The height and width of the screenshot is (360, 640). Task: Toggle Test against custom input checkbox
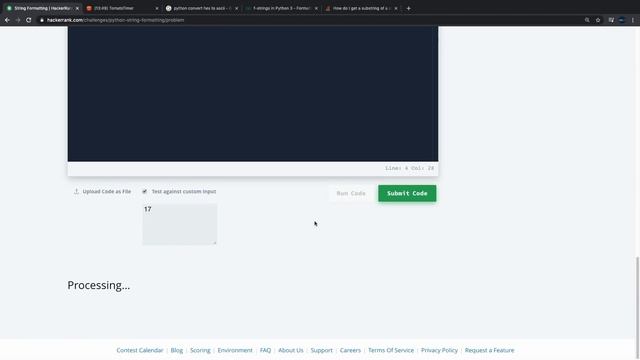coord(144,191)
